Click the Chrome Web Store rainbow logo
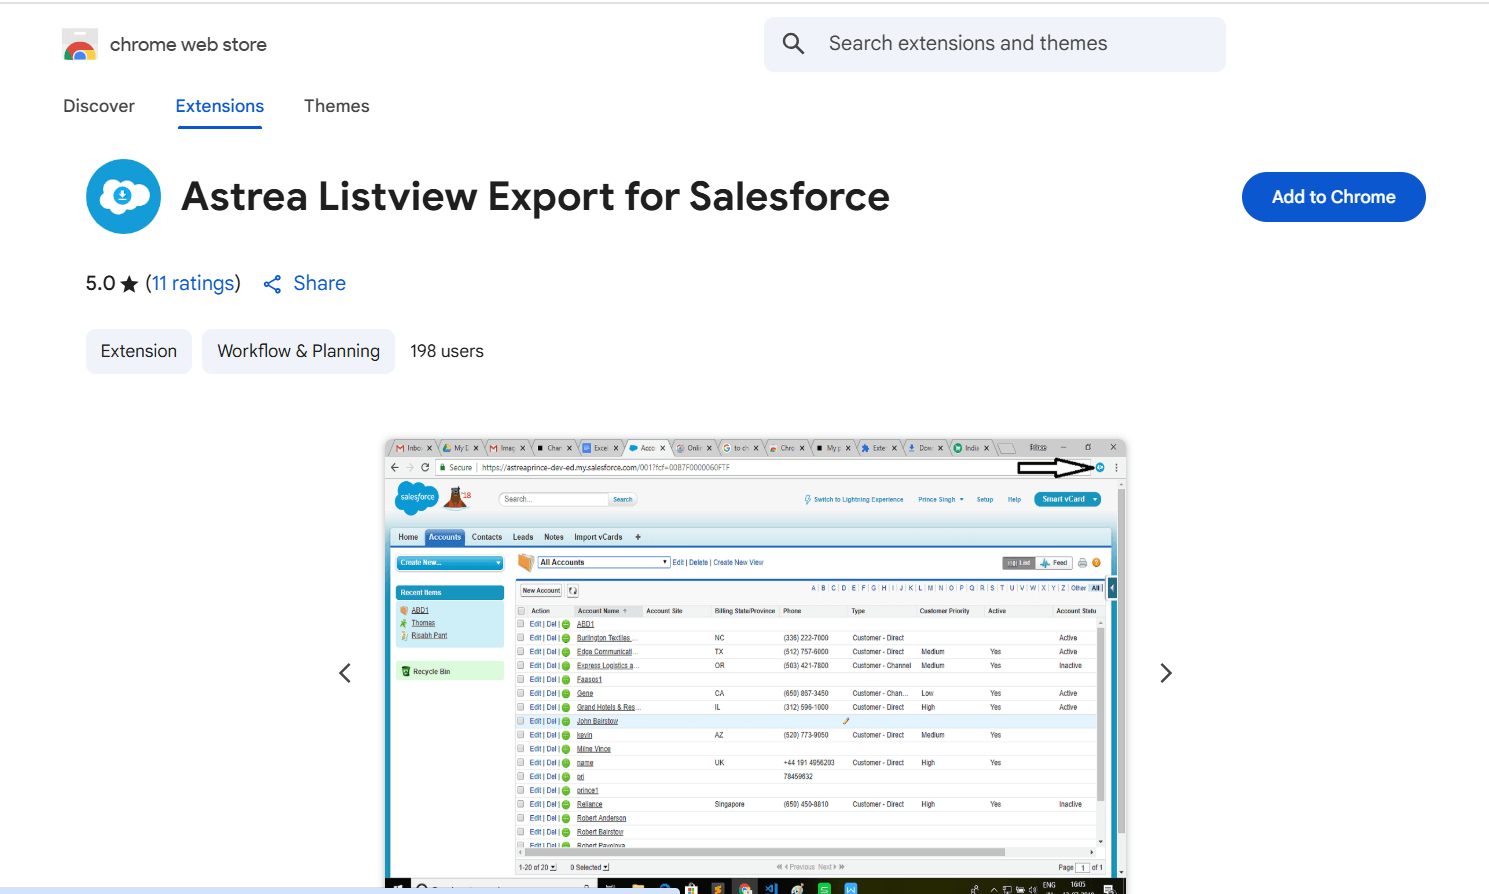 (80, 45)
